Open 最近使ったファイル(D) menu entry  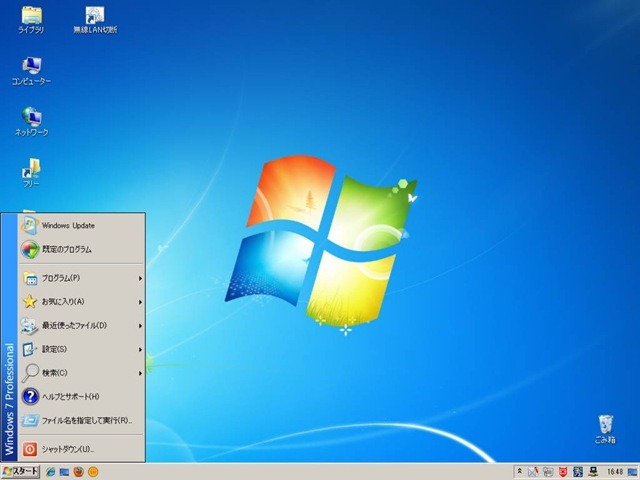(82, 325)
